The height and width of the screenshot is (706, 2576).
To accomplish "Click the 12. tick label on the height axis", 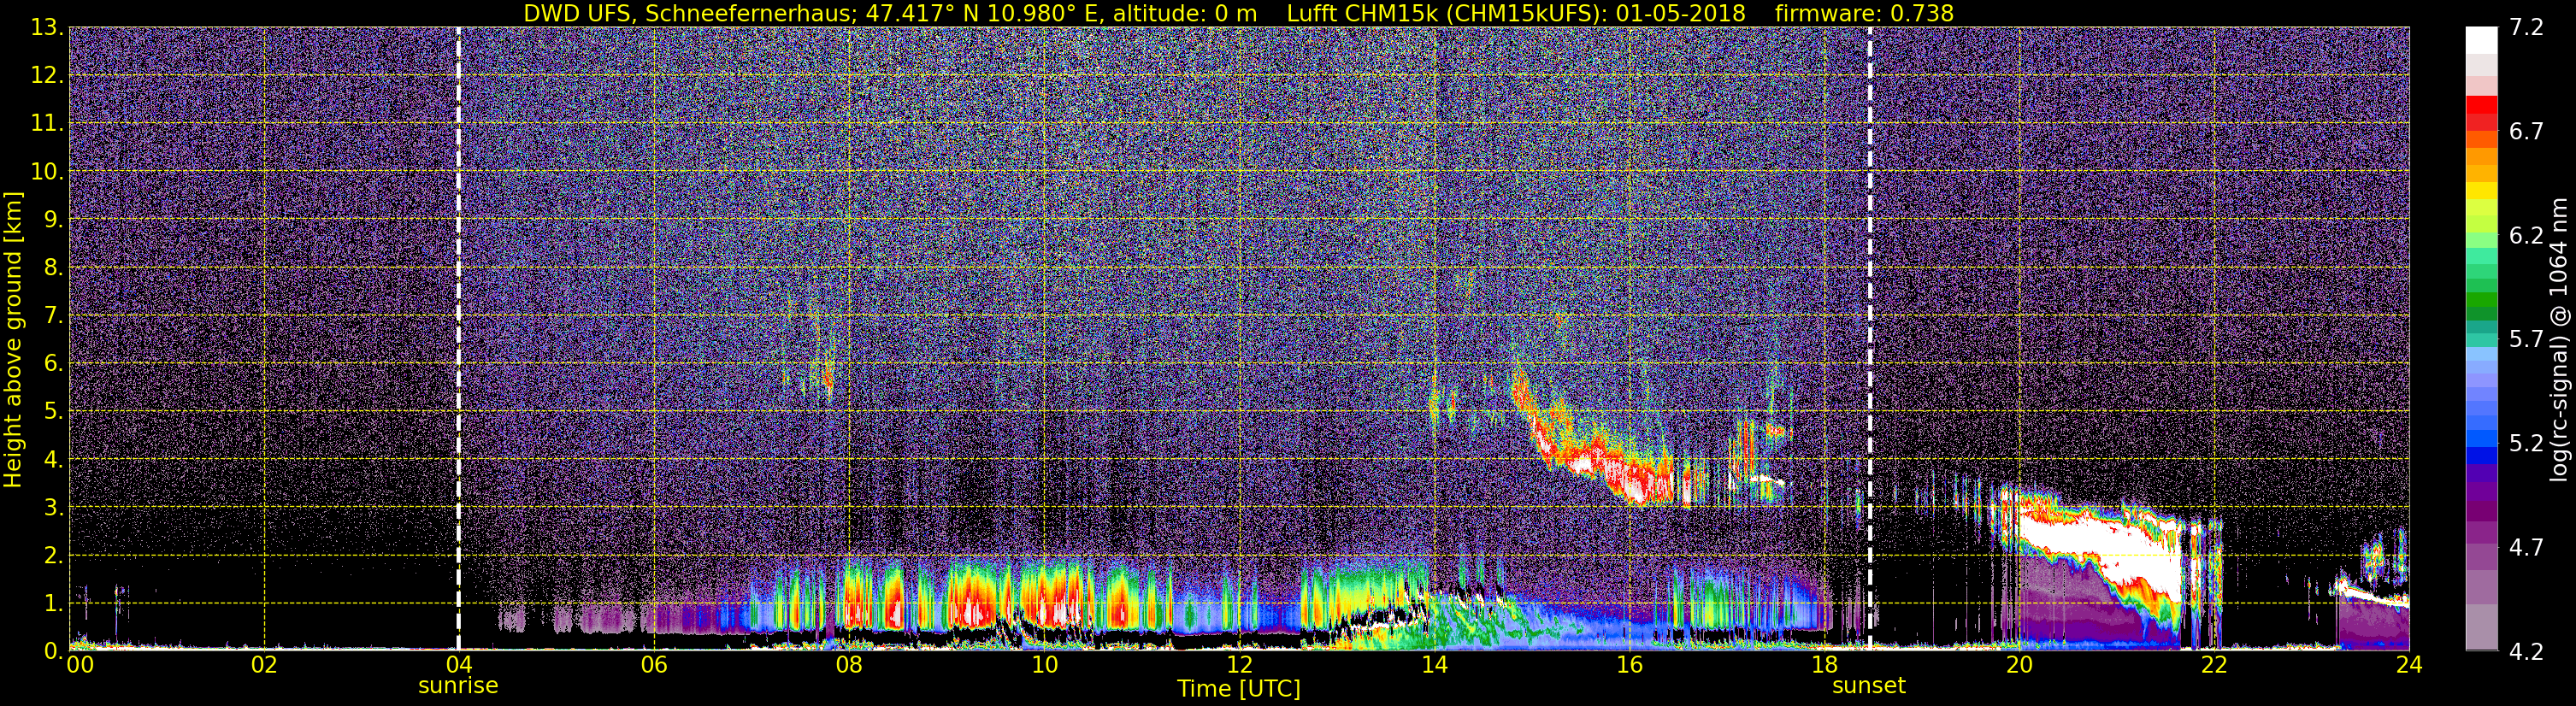I will [47, 76].
